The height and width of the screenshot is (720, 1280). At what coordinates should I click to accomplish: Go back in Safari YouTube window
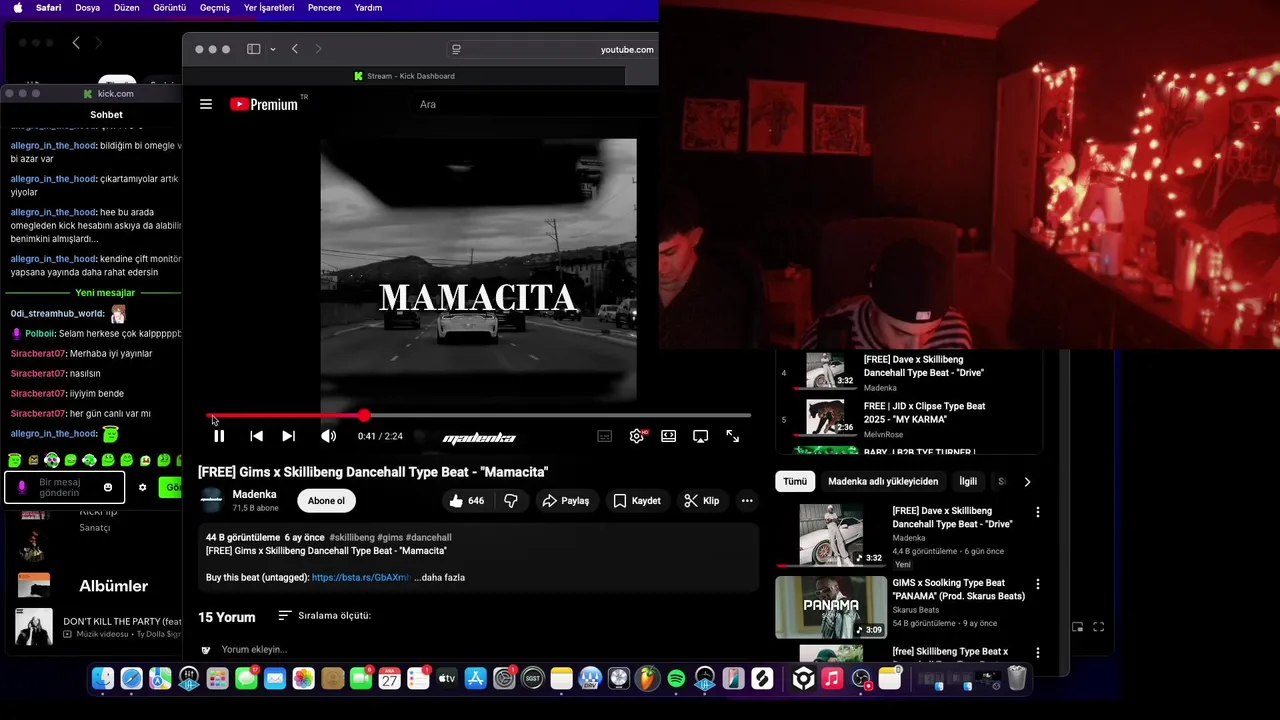295,49
